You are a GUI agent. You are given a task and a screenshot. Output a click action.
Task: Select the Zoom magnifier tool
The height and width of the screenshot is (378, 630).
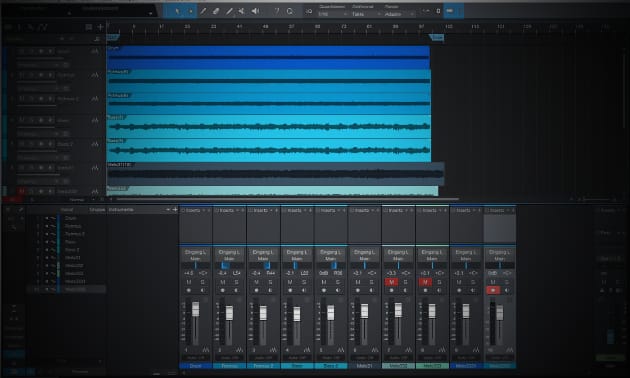pos(290,11)
